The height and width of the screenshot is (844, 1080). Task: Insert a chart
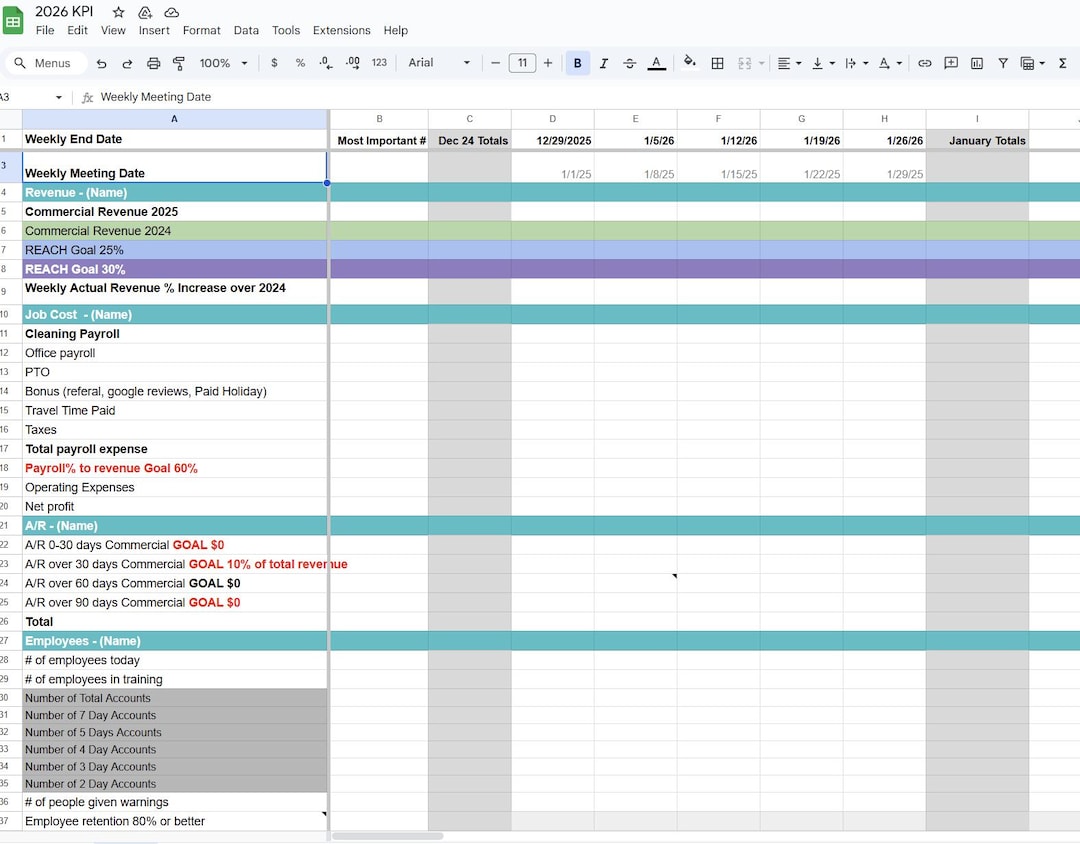[977, 63]
